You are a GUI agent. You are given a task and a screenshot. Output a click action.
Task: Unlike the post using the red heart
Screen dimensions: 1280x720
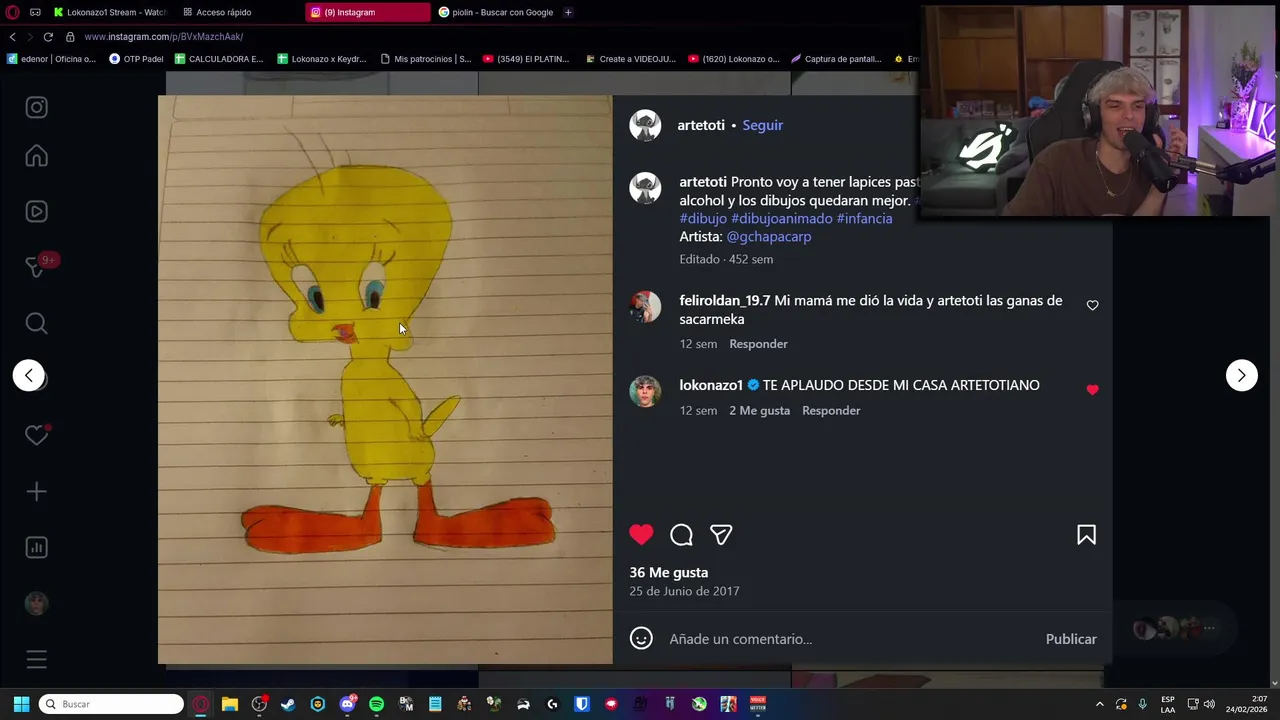pos(641,535)
